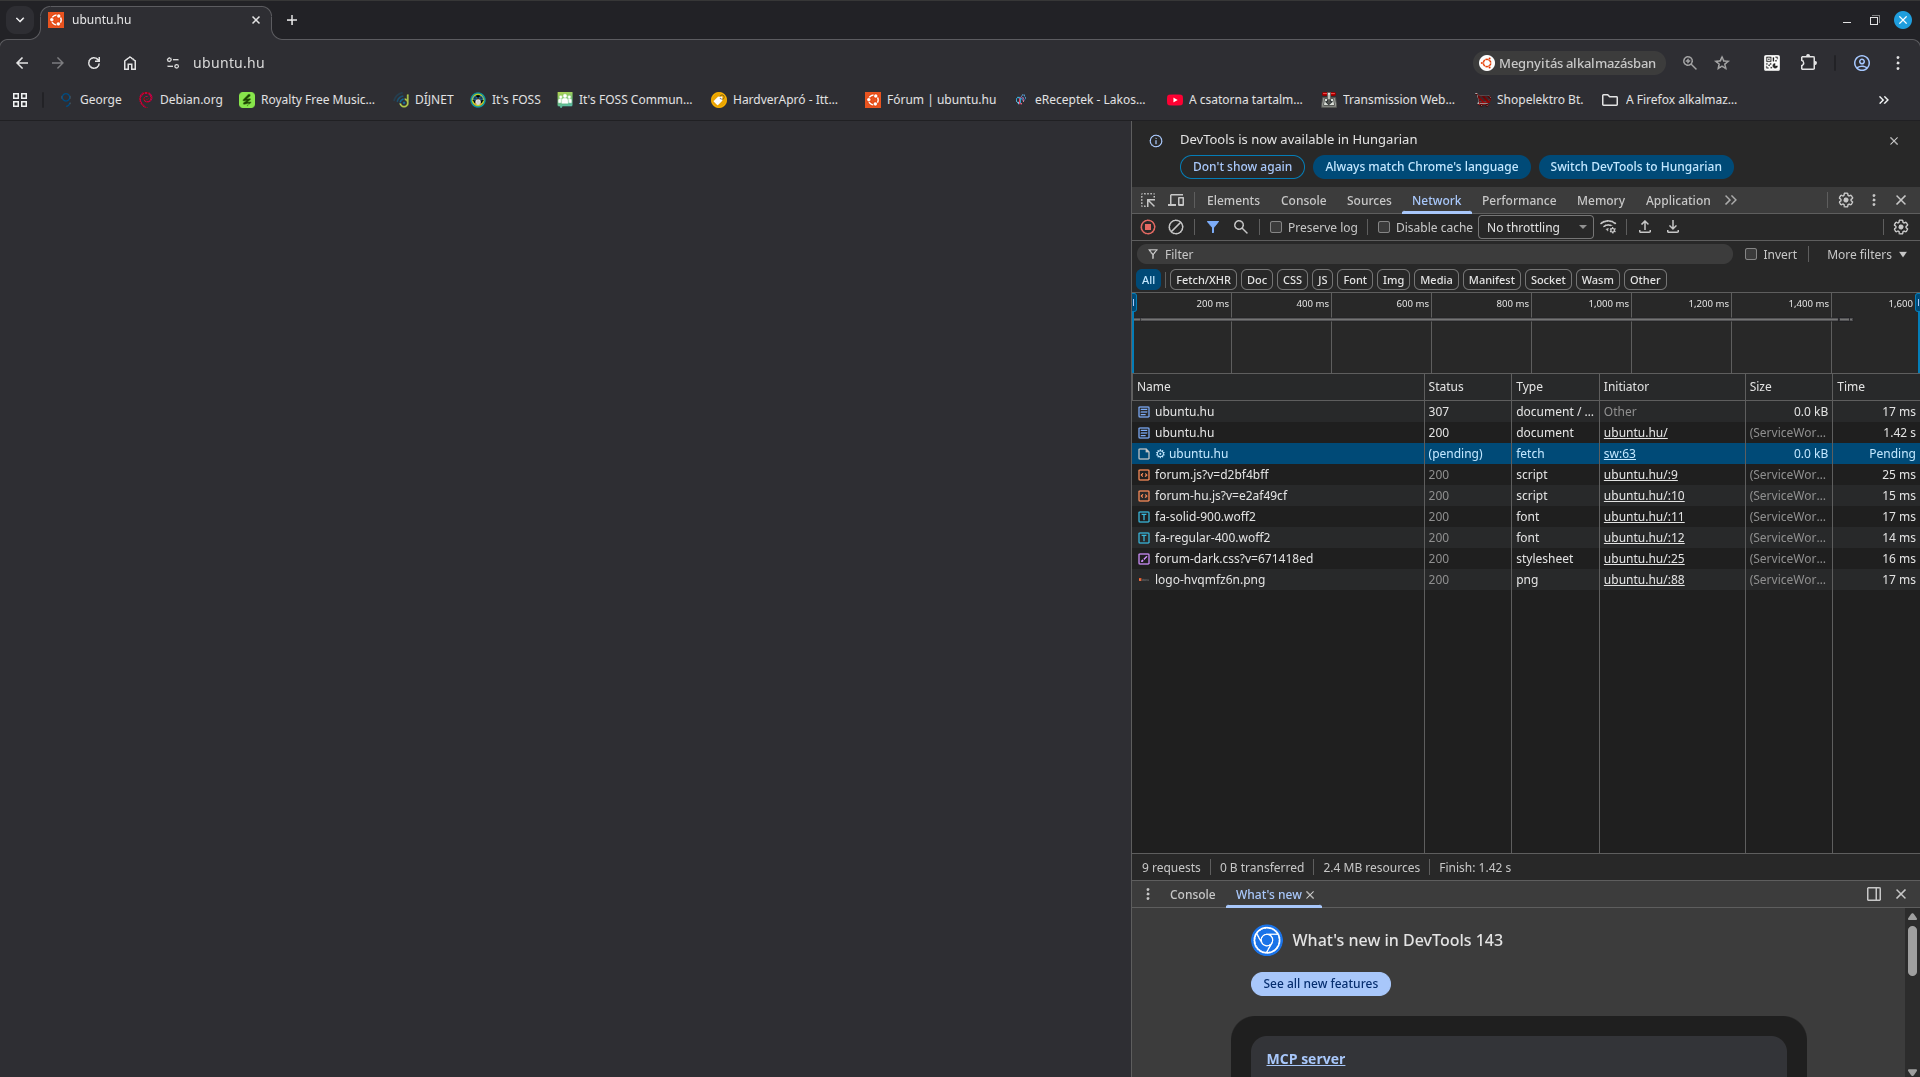Check the Disable cache option
Image resolution: width=1920 pixels, height=1077 pixels.
tap(1384, 227)
